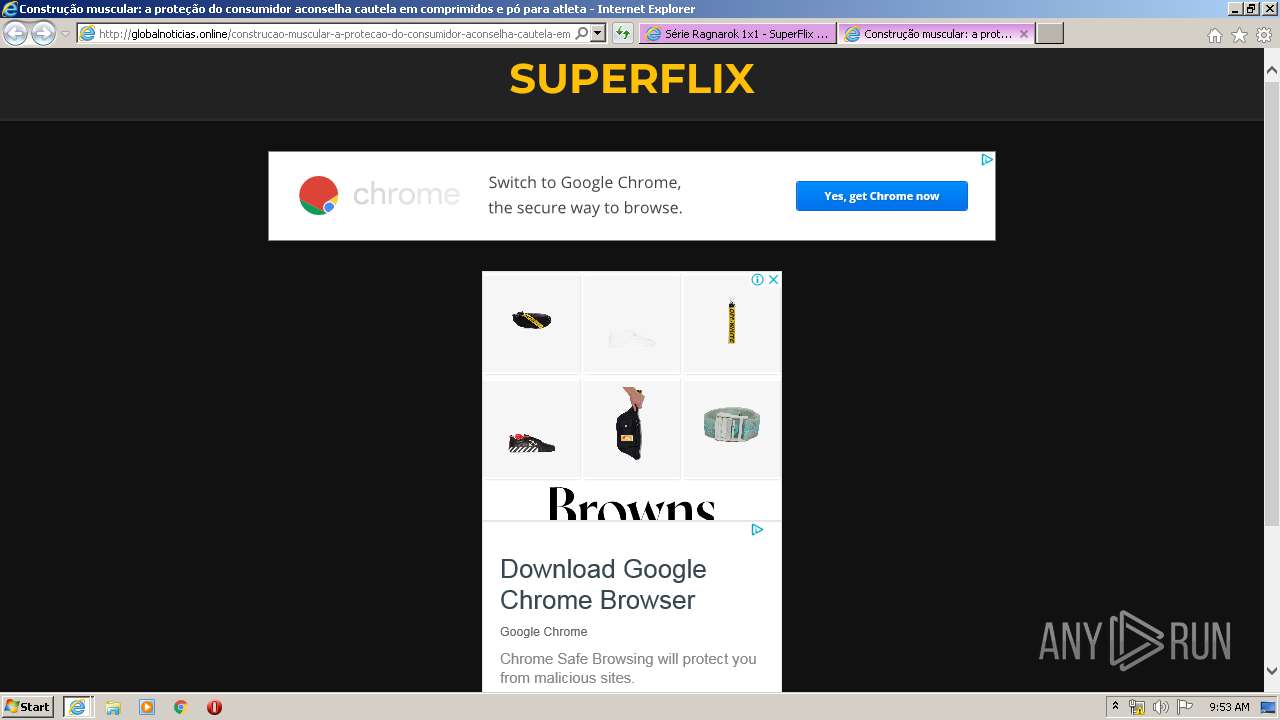1280x720 pixels.
Task: Expand the address bar autocomplete dropdown
Action: (598, 34)
